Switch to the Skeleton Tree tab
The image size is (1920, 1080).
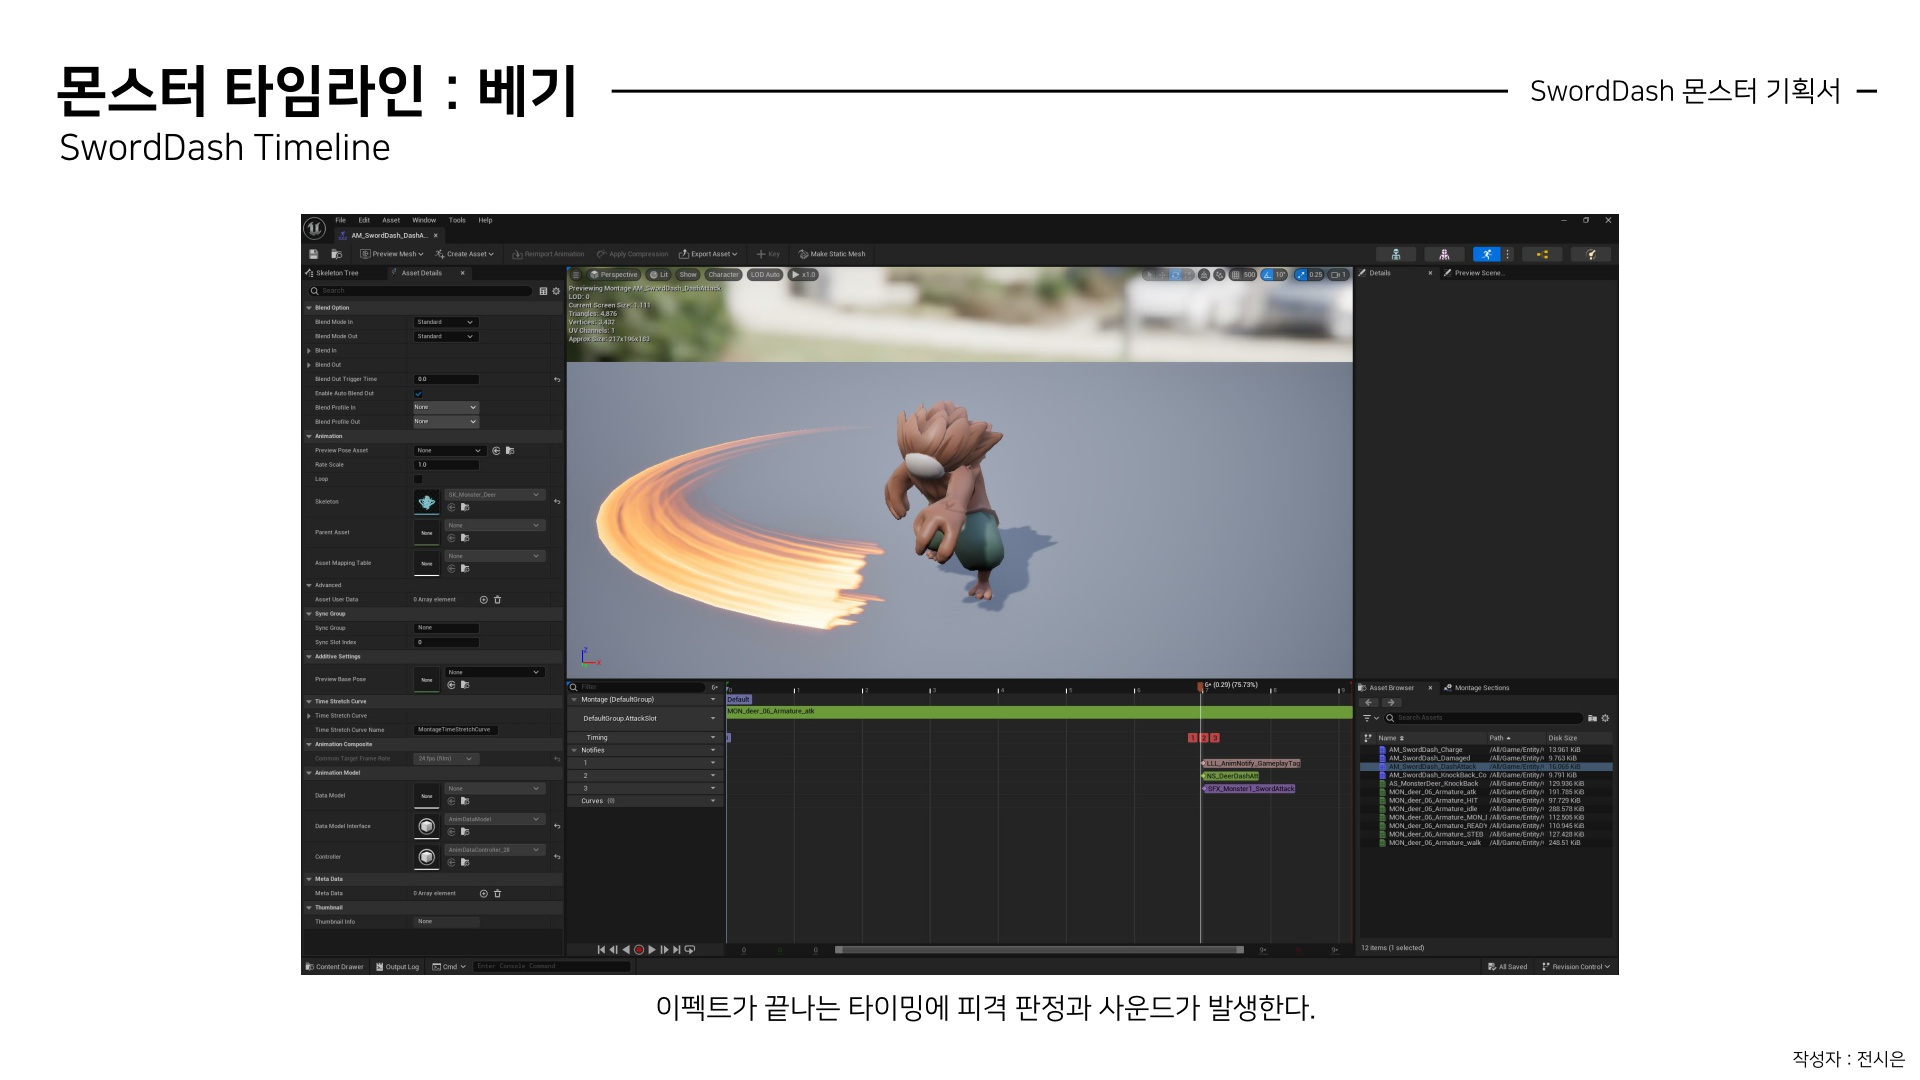[337, 273]
